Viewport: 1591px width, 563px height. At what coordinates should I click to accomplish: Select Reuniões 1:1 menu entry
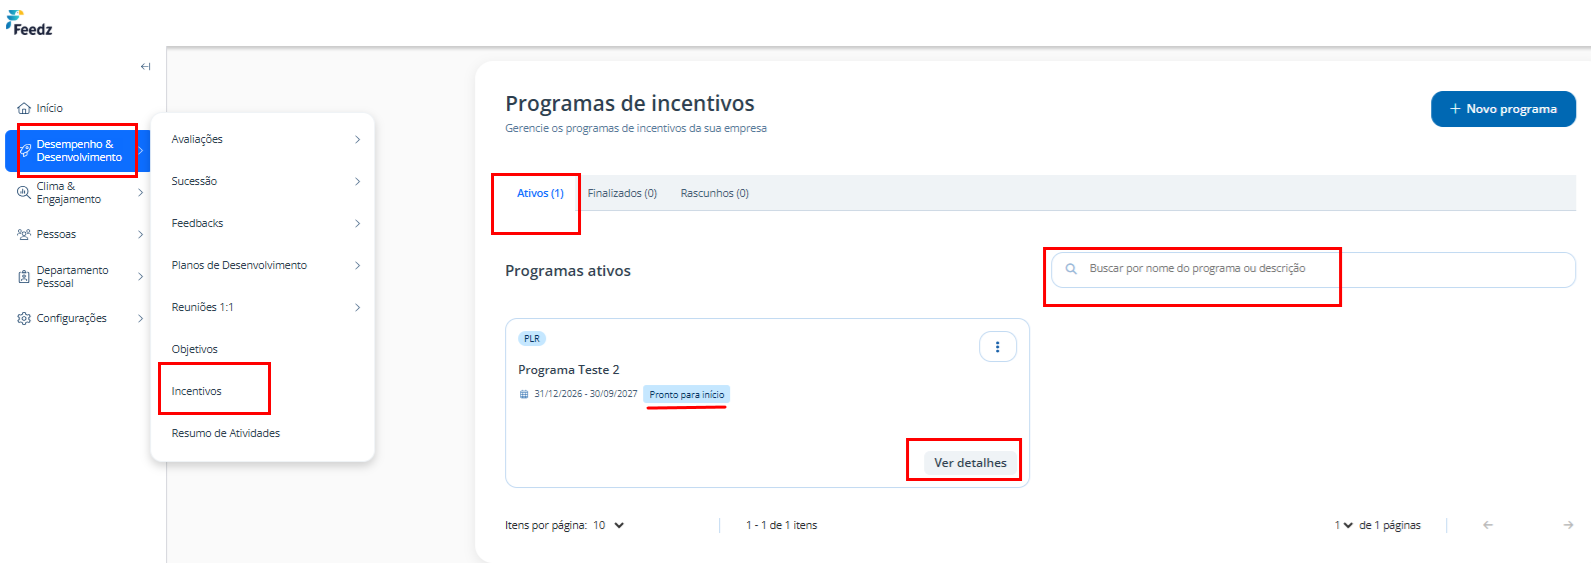pos(202,307)
